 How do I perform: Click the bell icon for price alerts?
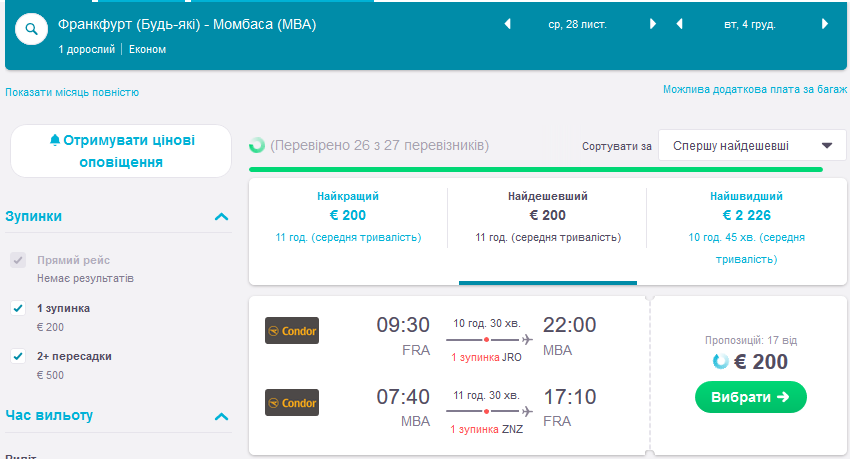click(55, 140)
